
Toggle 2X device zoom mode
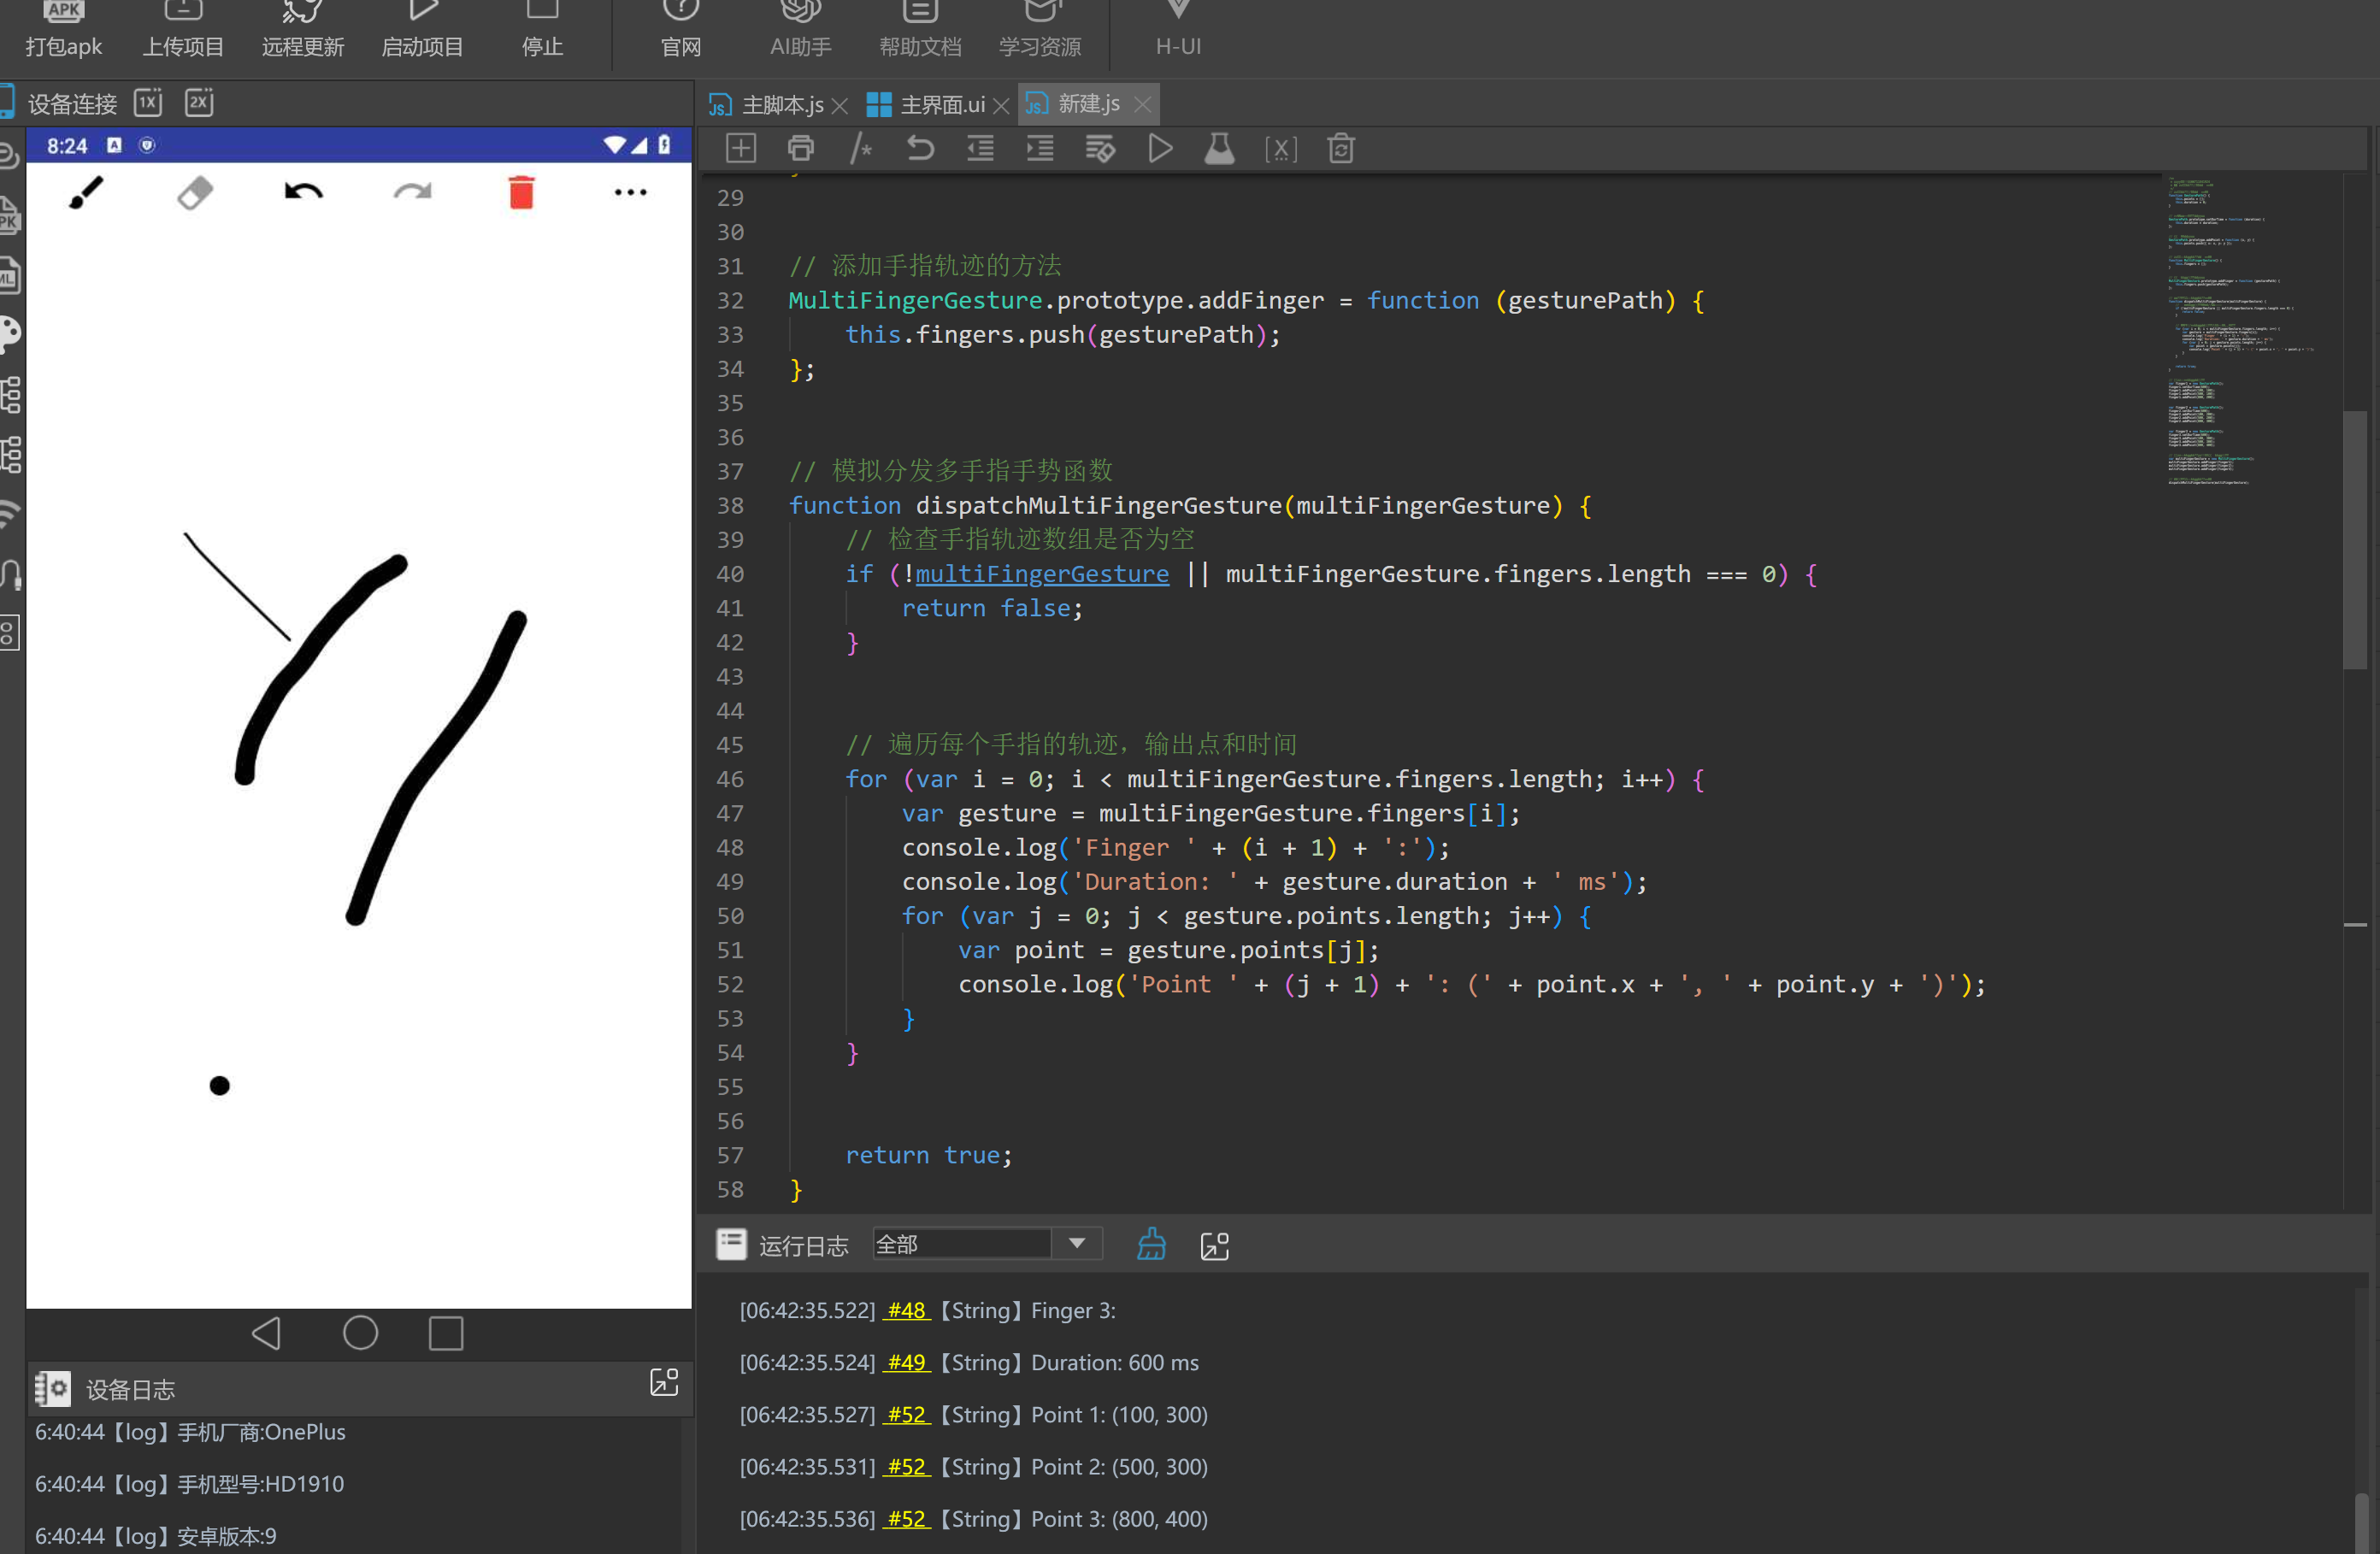199,102
